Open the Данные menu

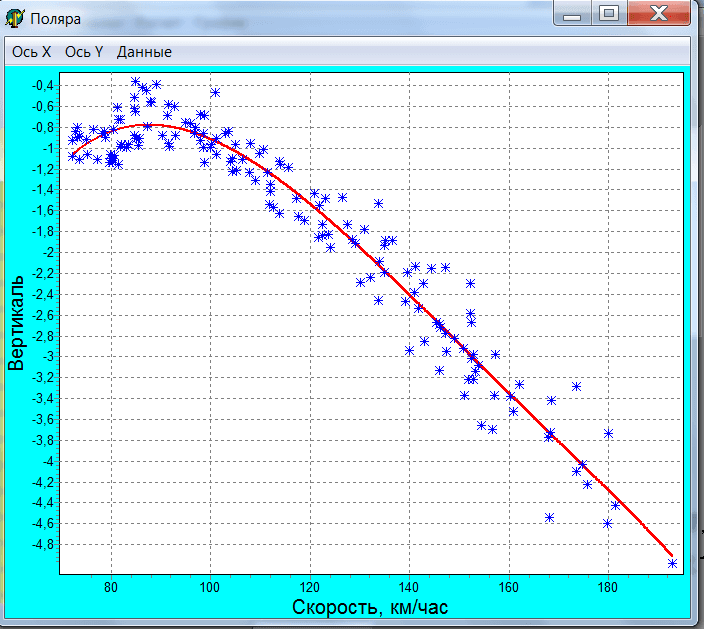(x=144, y=52)
